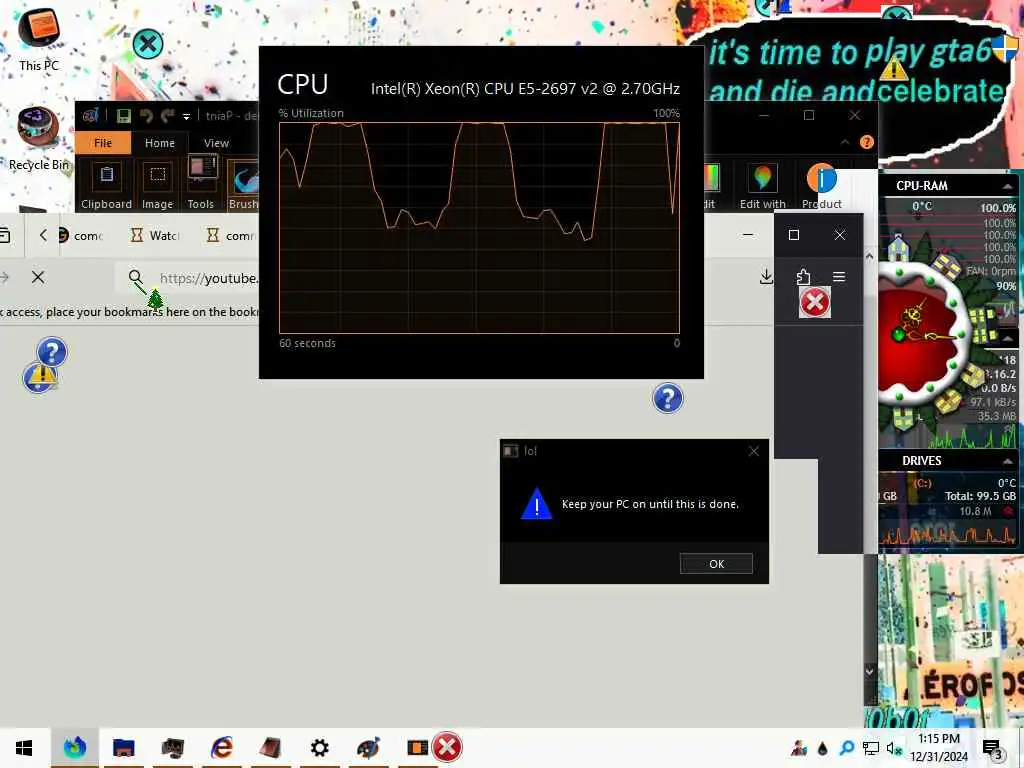
Task: Click the Paint redo arrow
Action: click(168, 116)
